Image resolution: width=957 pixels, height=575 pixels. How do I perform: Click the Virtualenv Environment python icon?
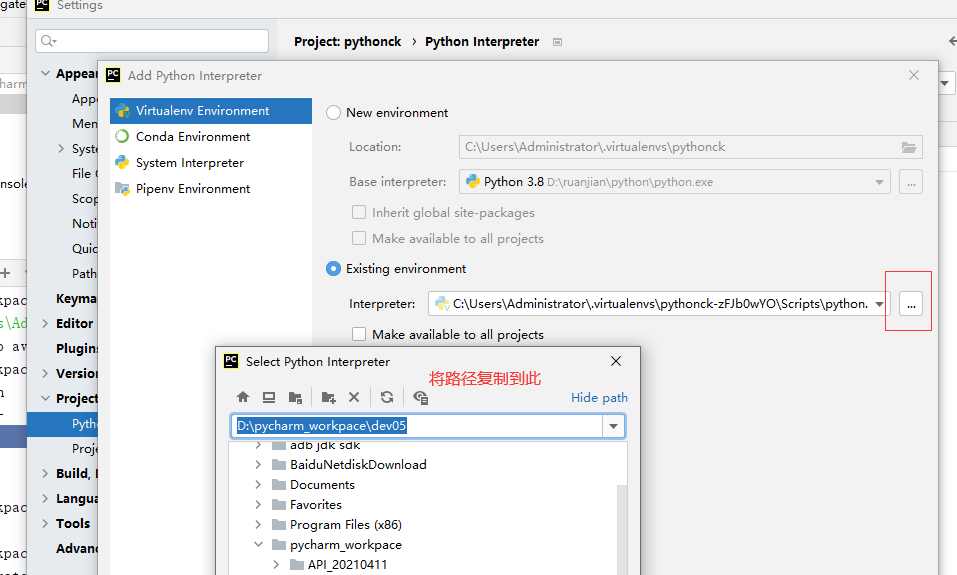(x=123, y=110)
